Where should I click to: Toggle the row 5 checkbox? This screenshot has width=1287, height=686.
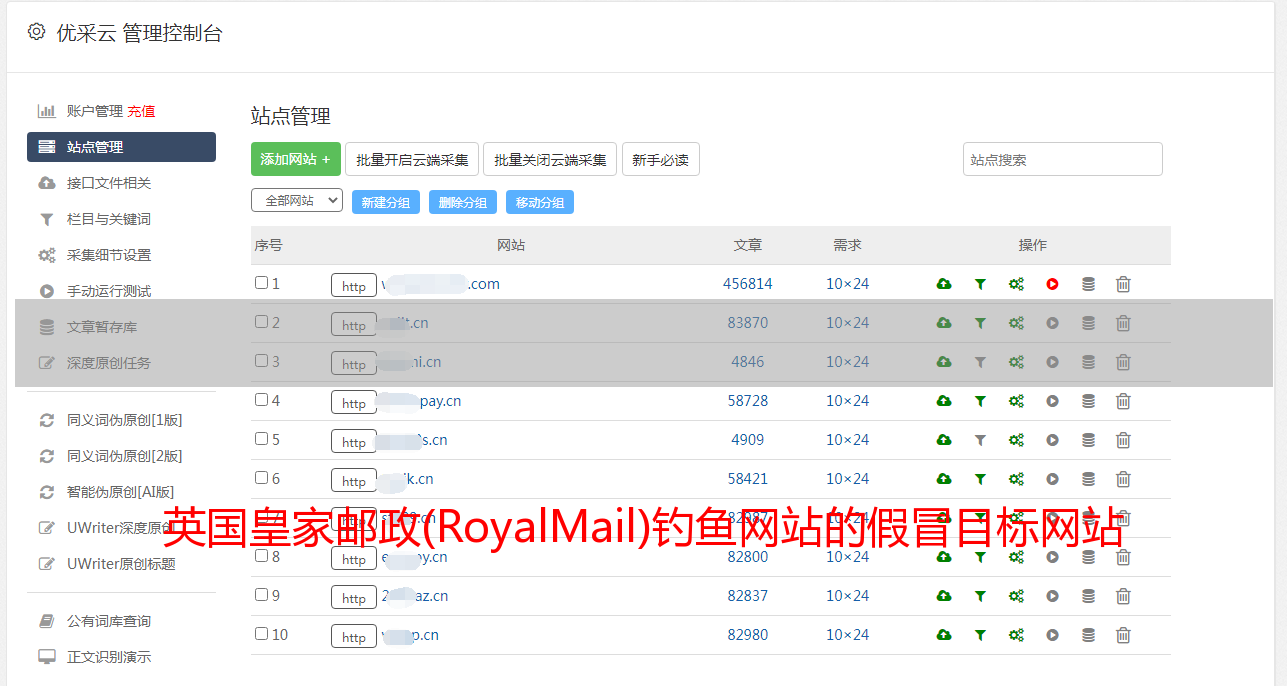(261, 439)
